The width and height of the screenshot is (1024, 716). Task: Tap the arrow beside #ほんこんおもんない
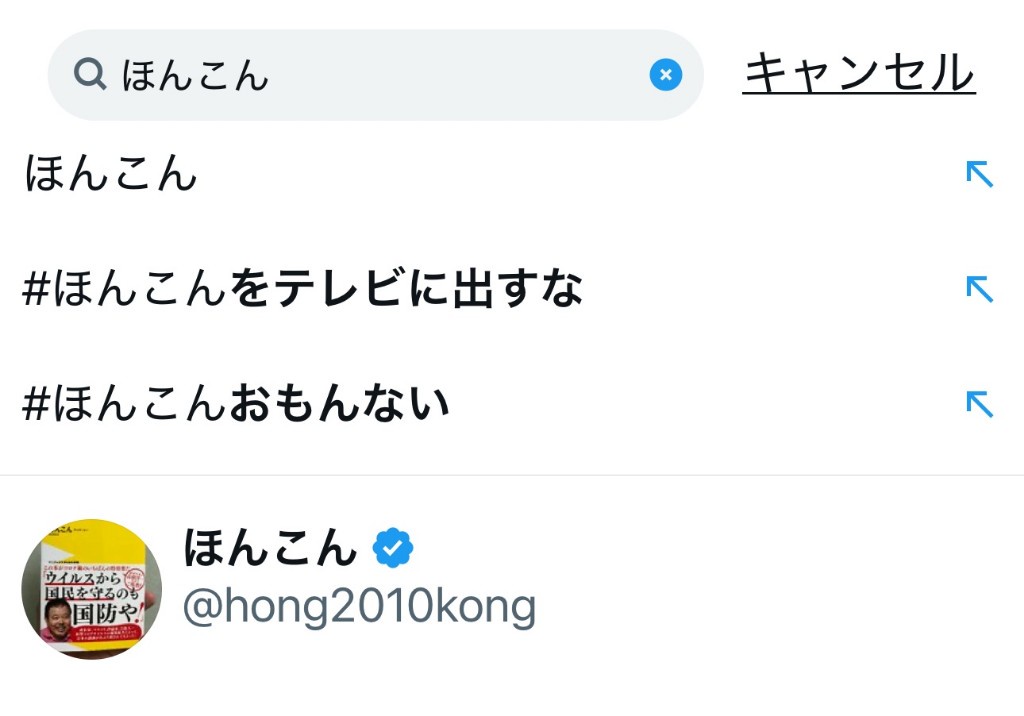click(979, 403)
